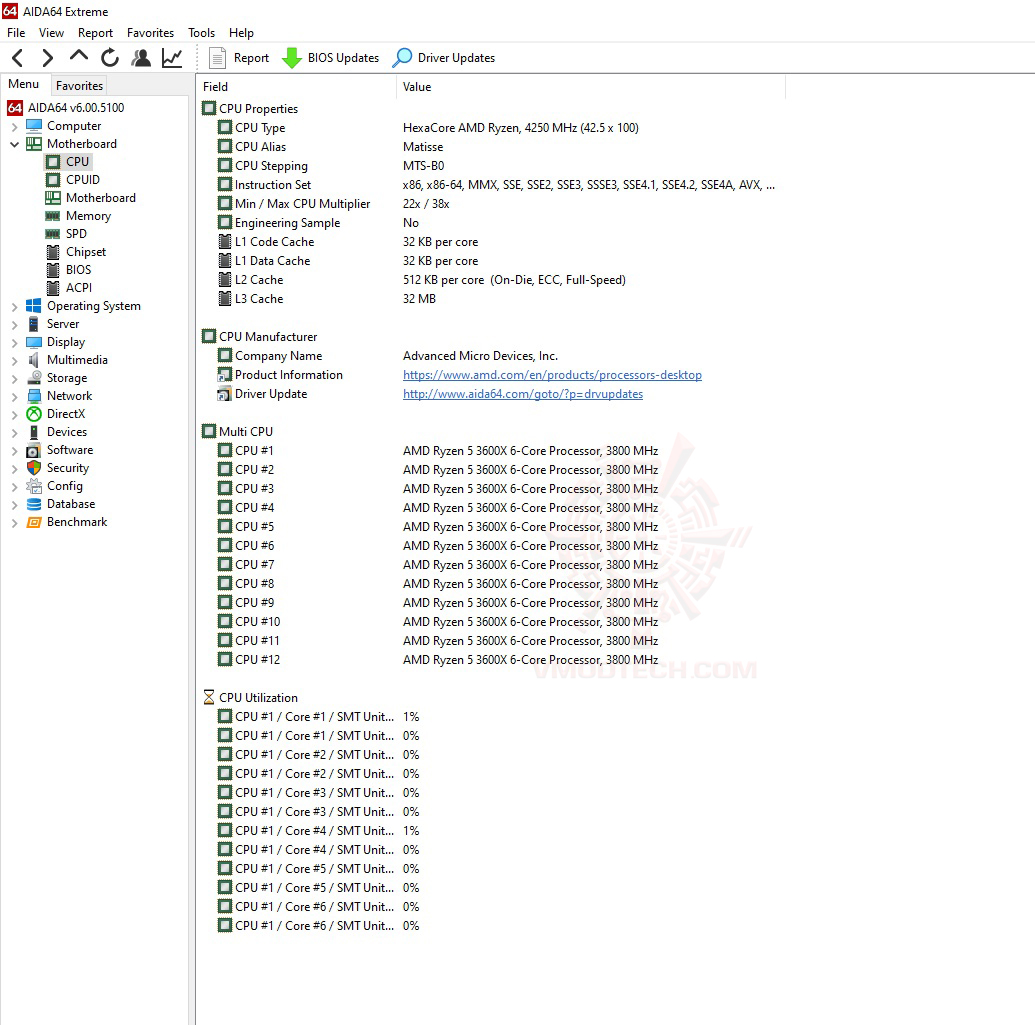This screenshot has width=1035, height=1025.
Task: Expand the Network tree node
Action: click(14, 396)
